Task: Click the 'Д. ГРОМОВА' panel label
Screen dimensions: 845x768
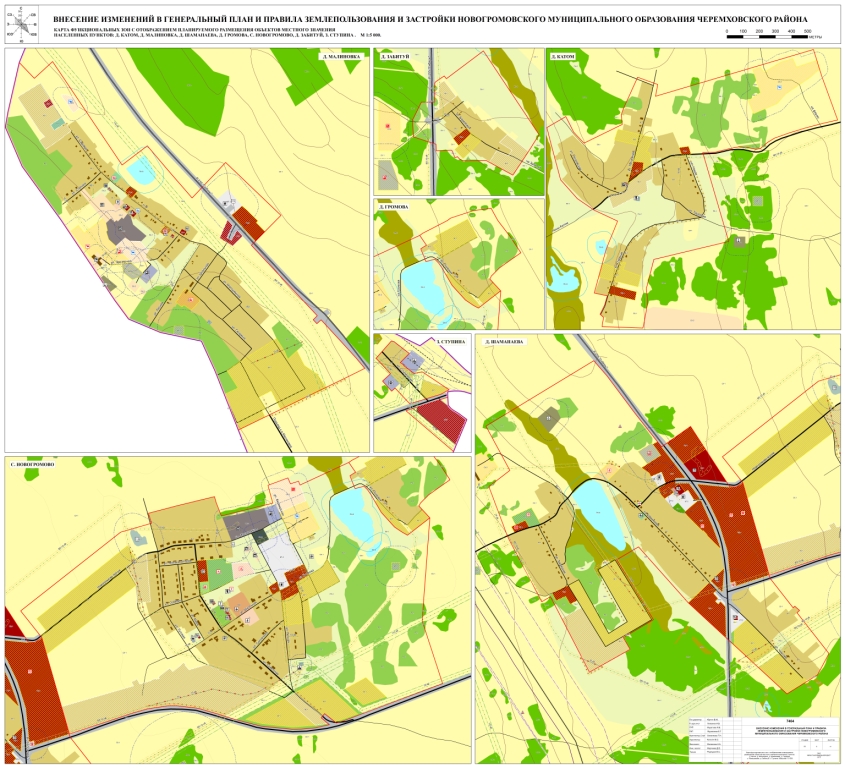Action: tap(394, 206)
